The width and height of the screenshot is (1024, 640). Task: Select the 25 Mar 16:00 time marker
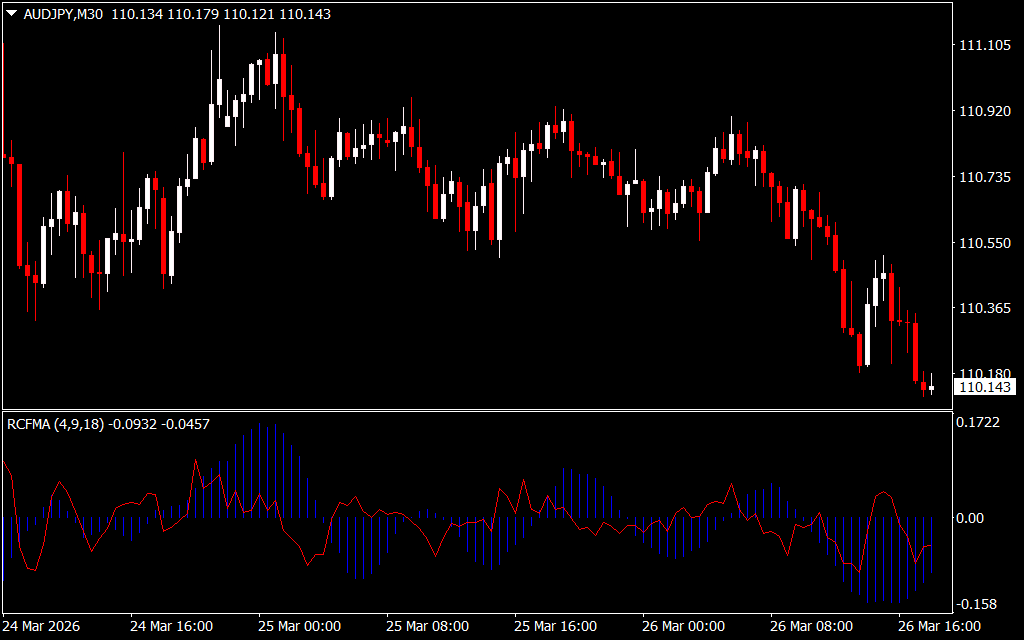click(x=556, y=626)
